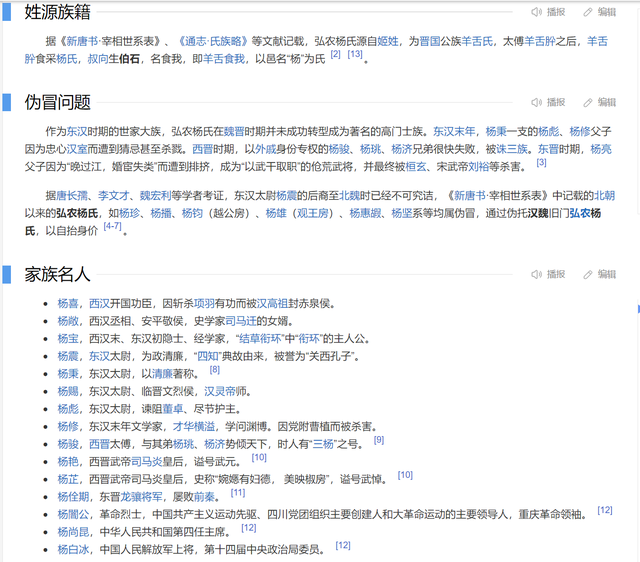Image resolution: width=640 pixels, height=562 pixels.
Task: Open the 杨闇公 list entry
Action: (x=73, y=515)
